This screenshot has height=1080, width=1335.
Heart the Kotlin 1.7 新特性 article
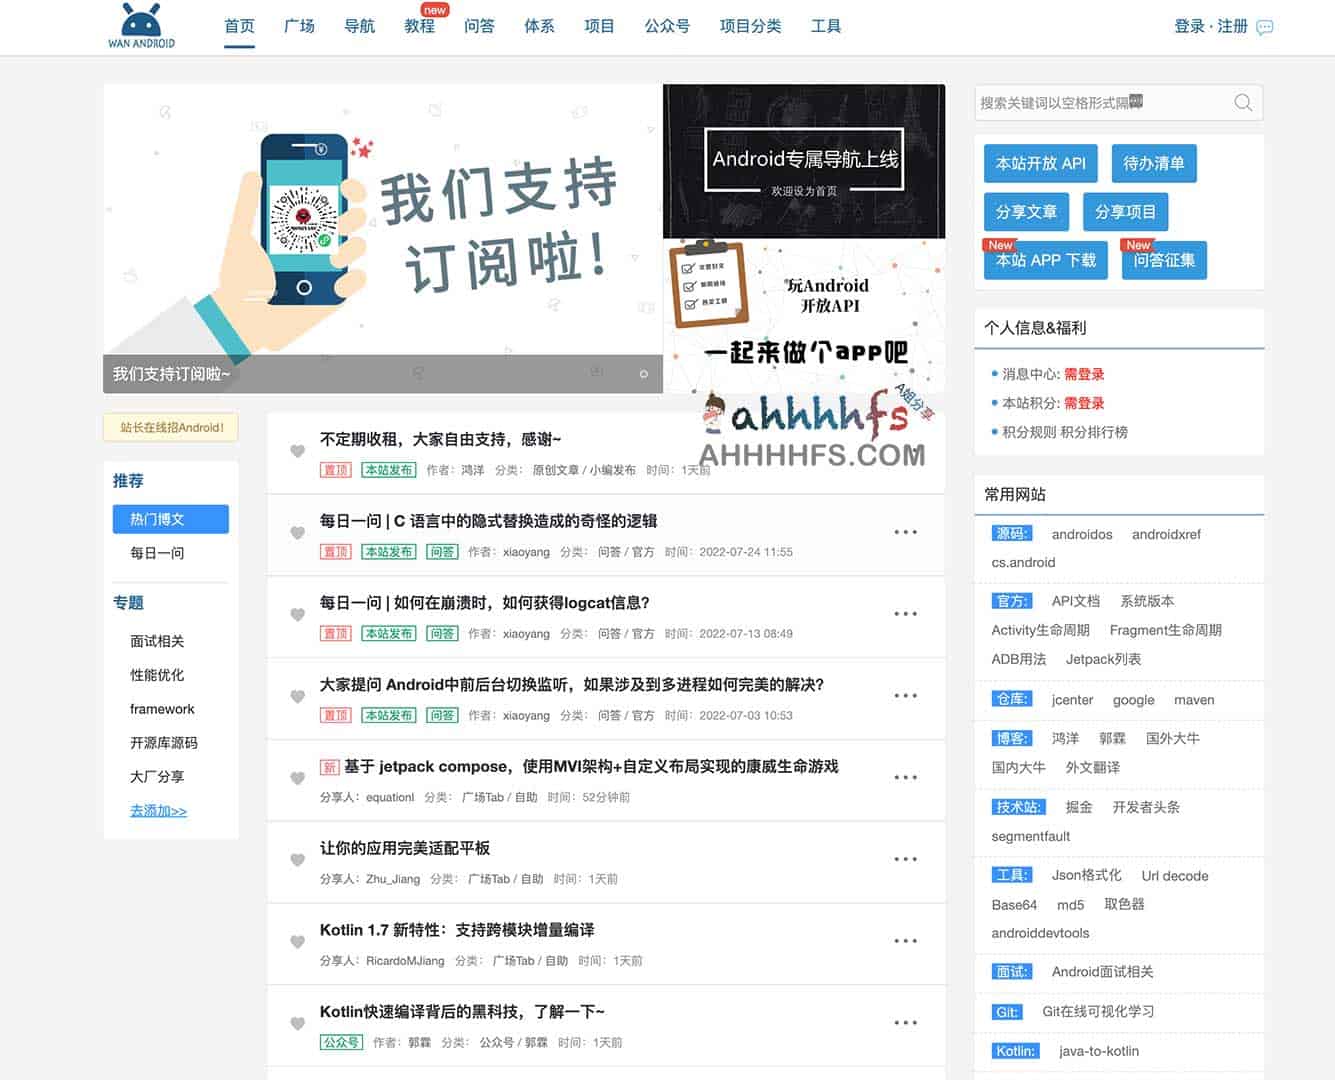297,942
